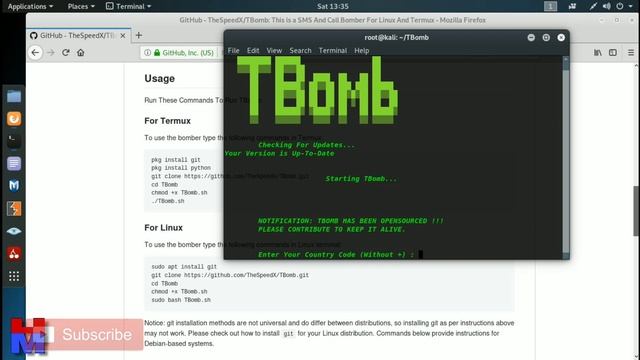Click the Usage heading
640x360 pixels.
pyautogui.click(x=160, y=78)
